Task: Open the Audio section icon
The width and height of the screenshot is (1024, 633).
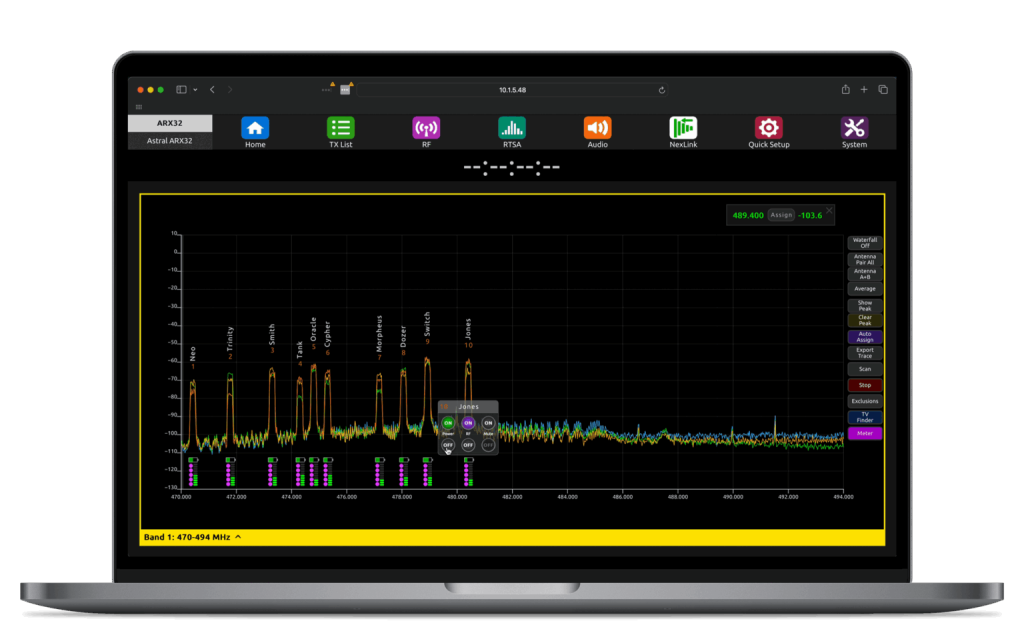Action: click(597, 128)
